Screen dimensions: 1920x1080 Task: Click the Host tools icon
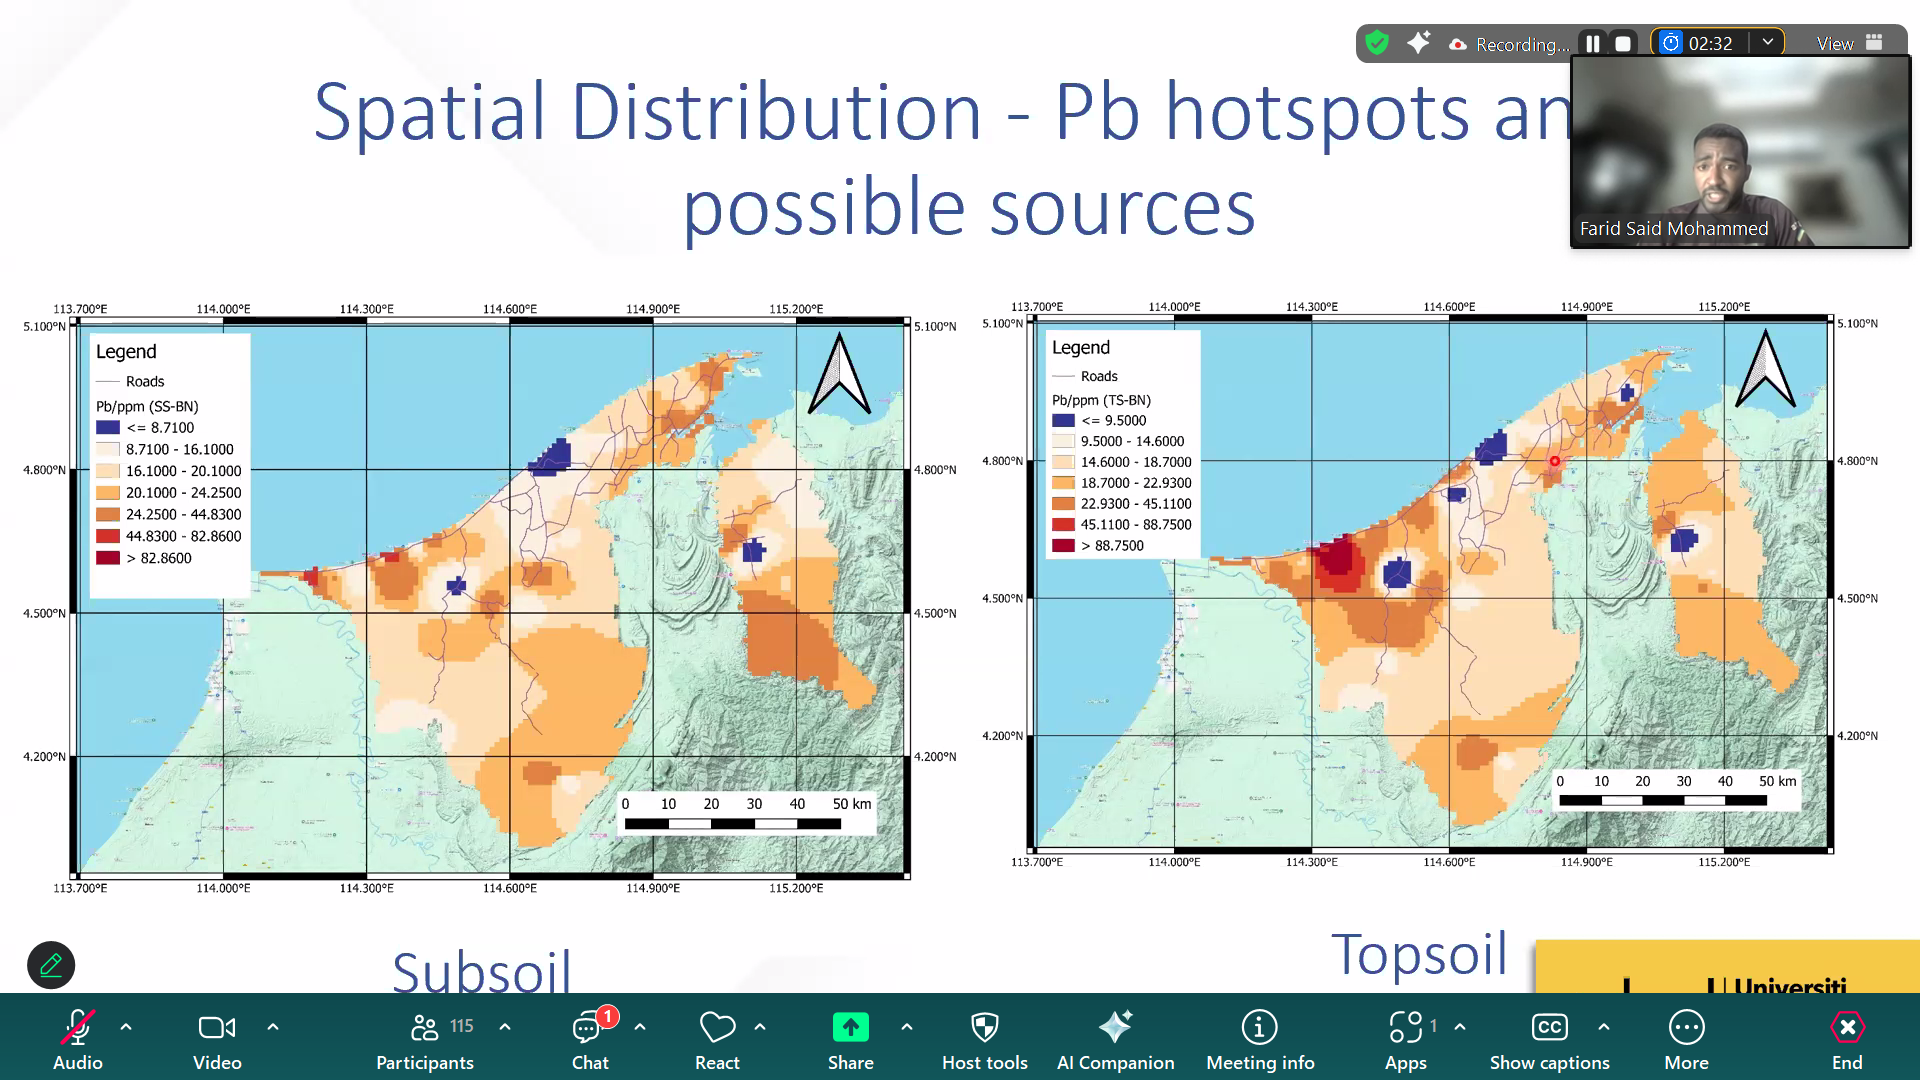pyautogui.click(x=984, y=1037)
